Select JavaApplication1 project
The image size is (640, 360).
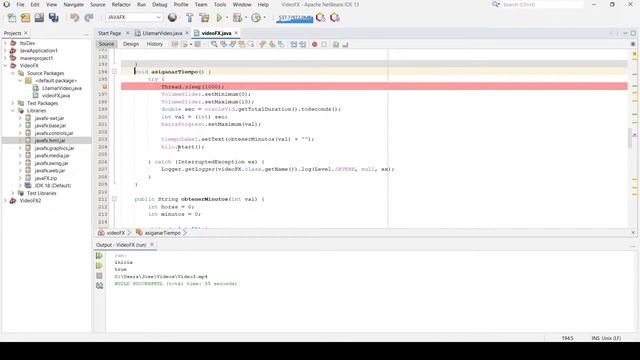point(38,51)
